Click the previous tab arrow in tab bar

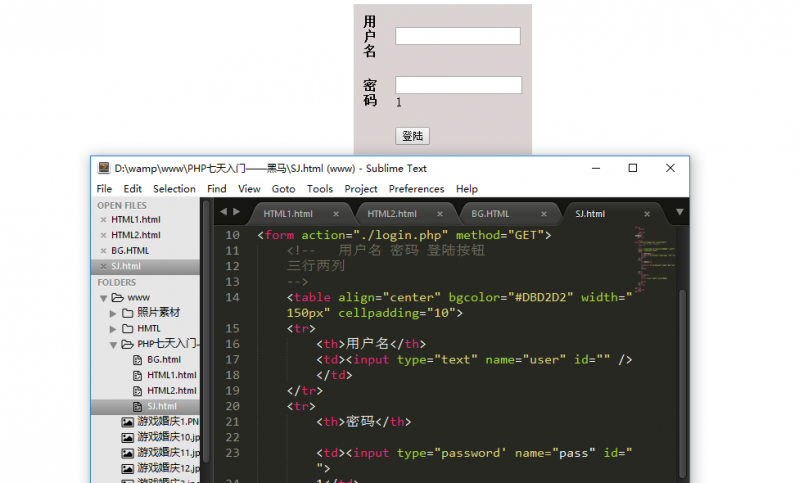click(x=223, y=212)
